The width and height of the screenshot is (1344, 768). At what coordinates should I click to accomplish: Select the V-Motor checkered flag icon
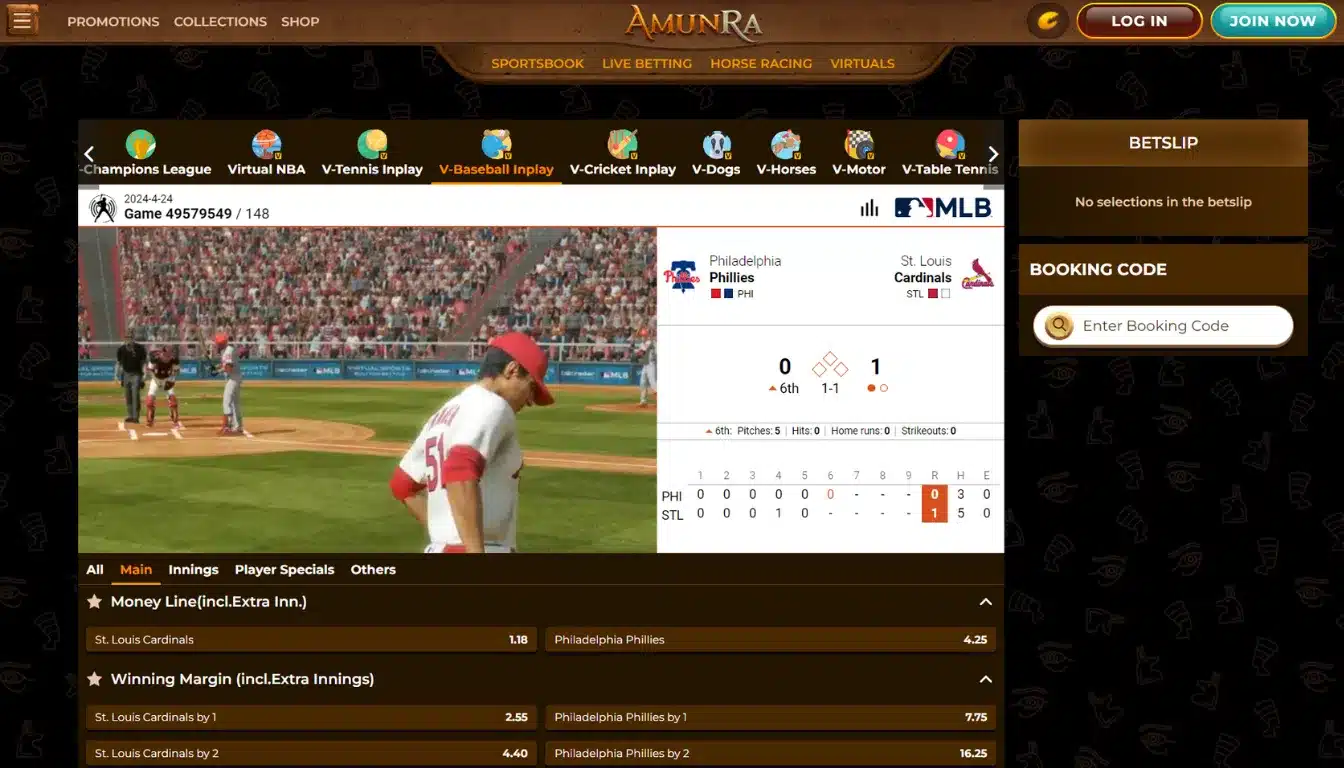click(859, 145)
